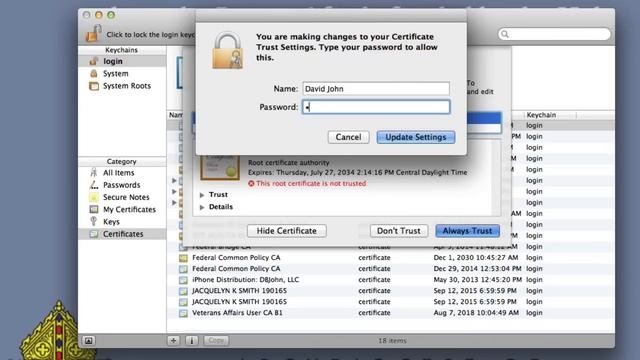Click the Update Settings button

point(416,137)
